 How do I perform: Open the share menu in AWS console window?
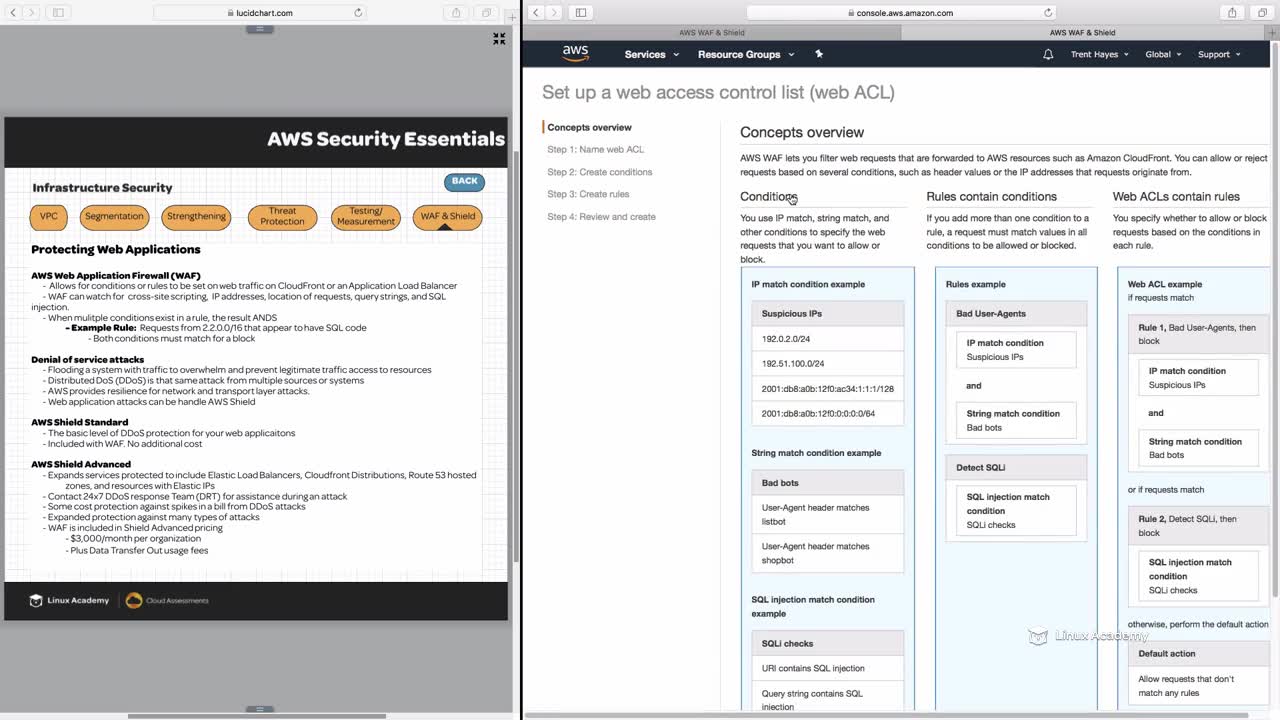point(1232,13)
